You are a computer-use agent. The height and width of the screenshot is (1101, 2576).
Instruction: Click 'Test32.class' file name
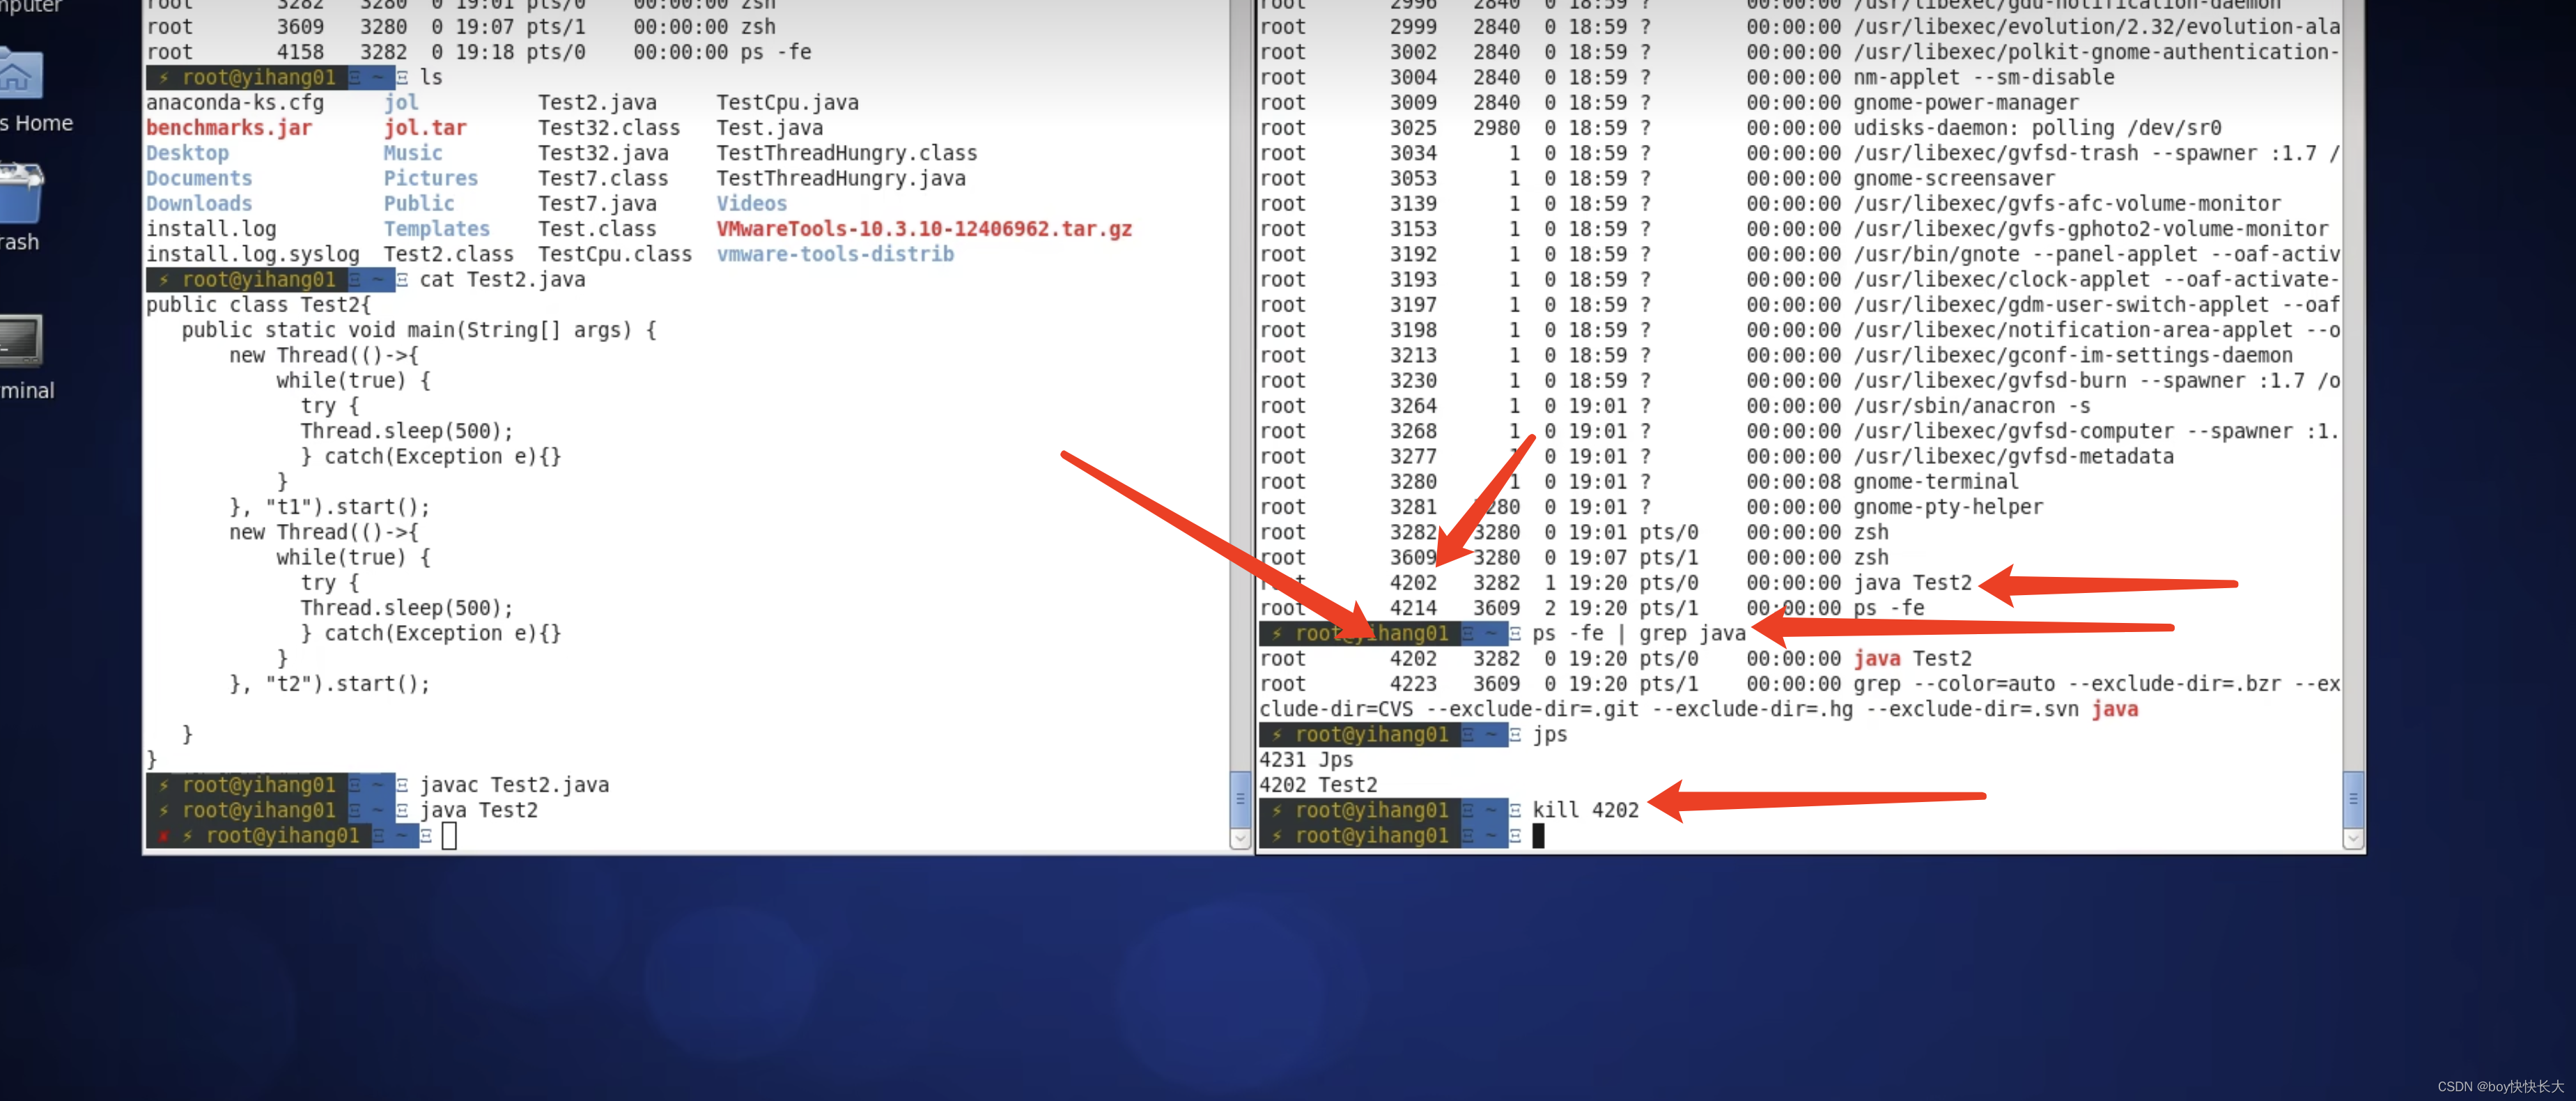(x=609, y=128)
